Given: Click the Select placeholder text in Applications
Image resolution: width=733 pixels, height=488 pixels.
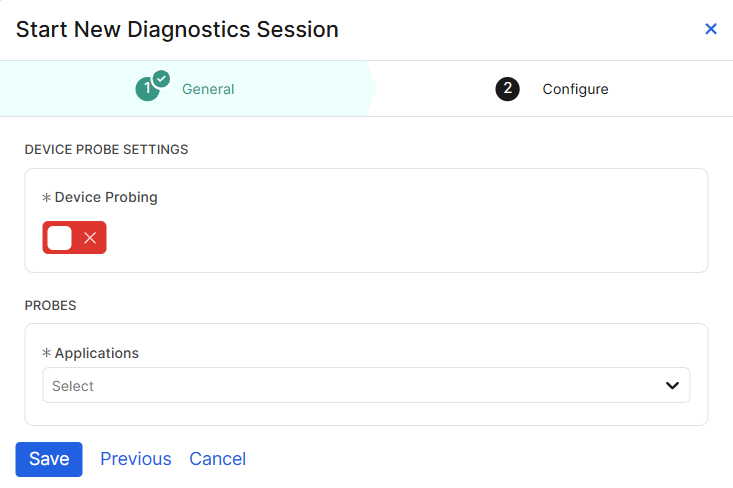Looking at the screenshot, I should click(73, 386).
